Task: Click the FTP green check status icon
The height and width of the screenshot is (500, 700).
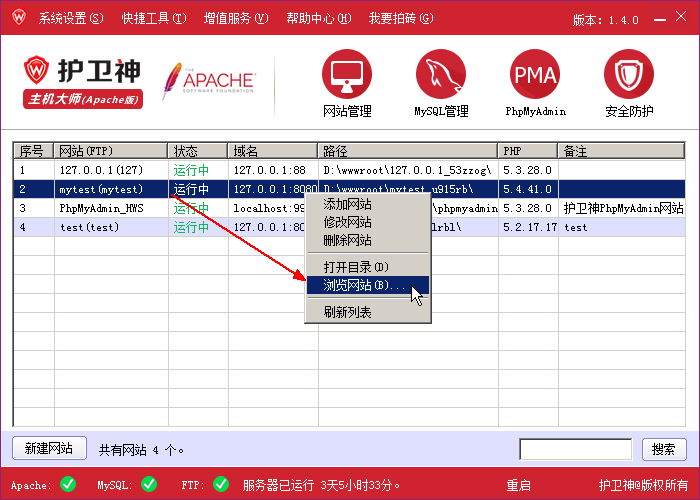Action: [x=221, y=484]
